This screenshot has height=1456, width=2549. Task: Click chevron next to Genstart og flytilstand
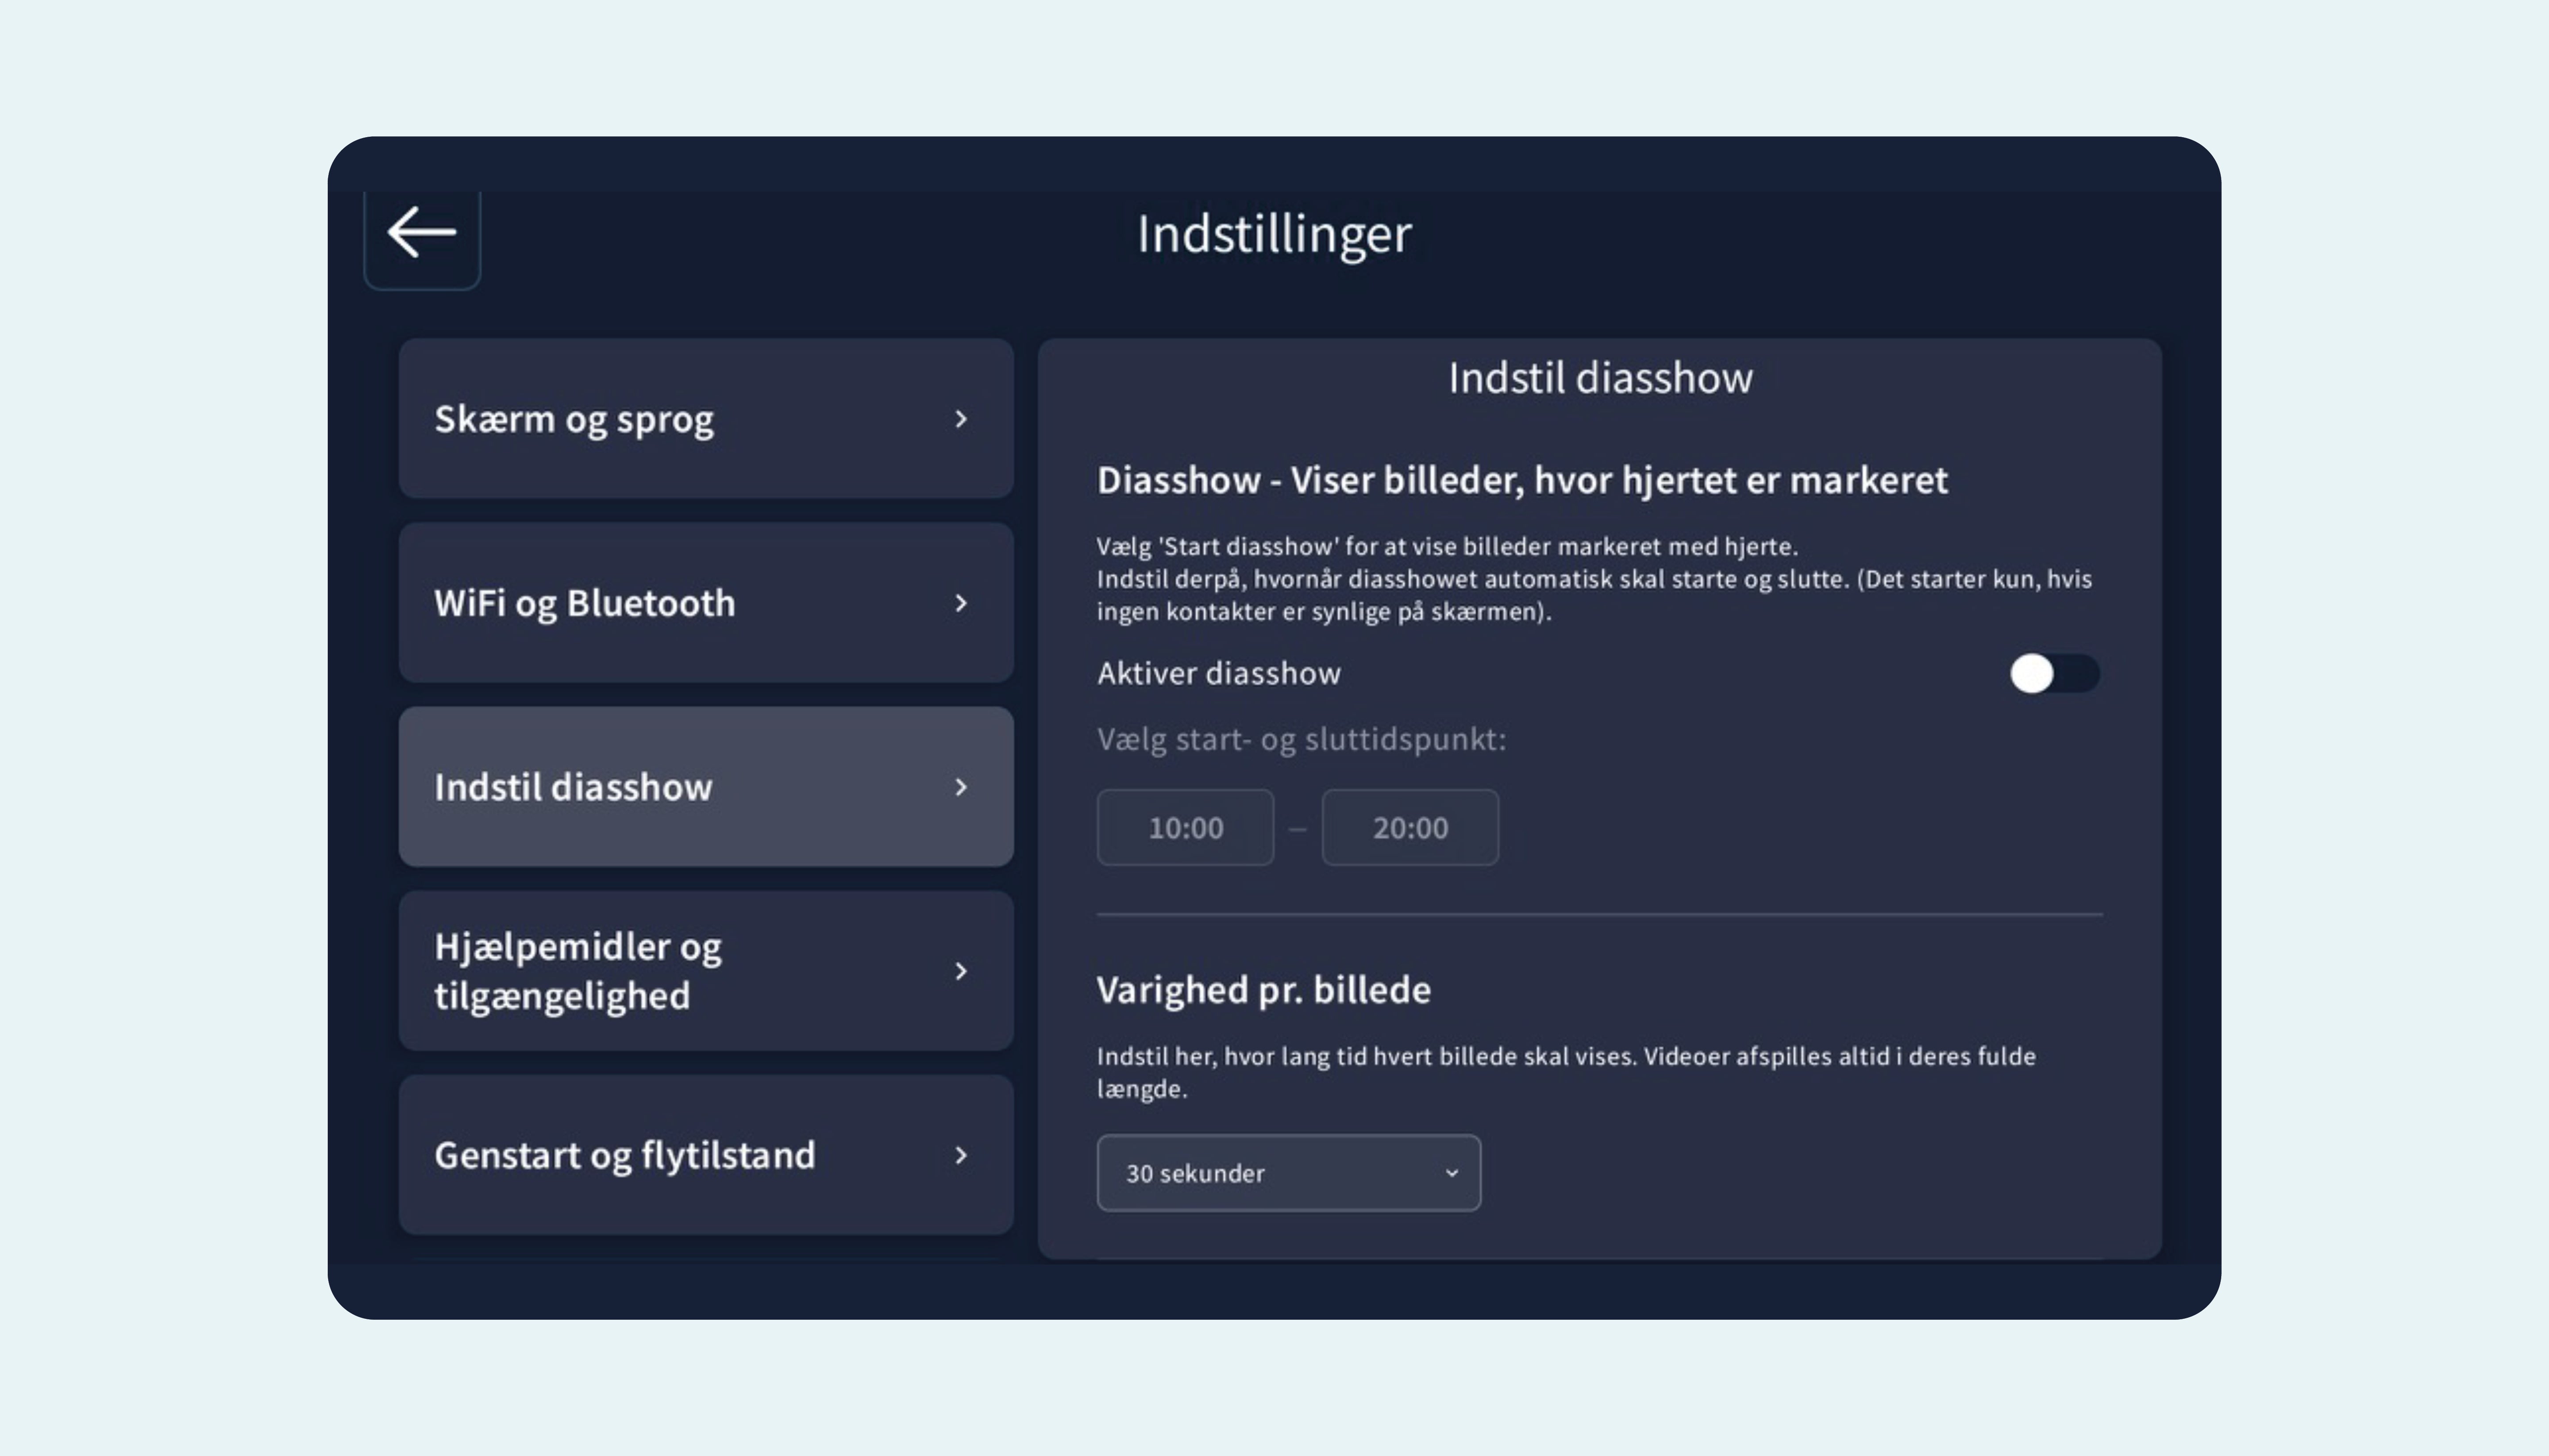coord(961,1155)
